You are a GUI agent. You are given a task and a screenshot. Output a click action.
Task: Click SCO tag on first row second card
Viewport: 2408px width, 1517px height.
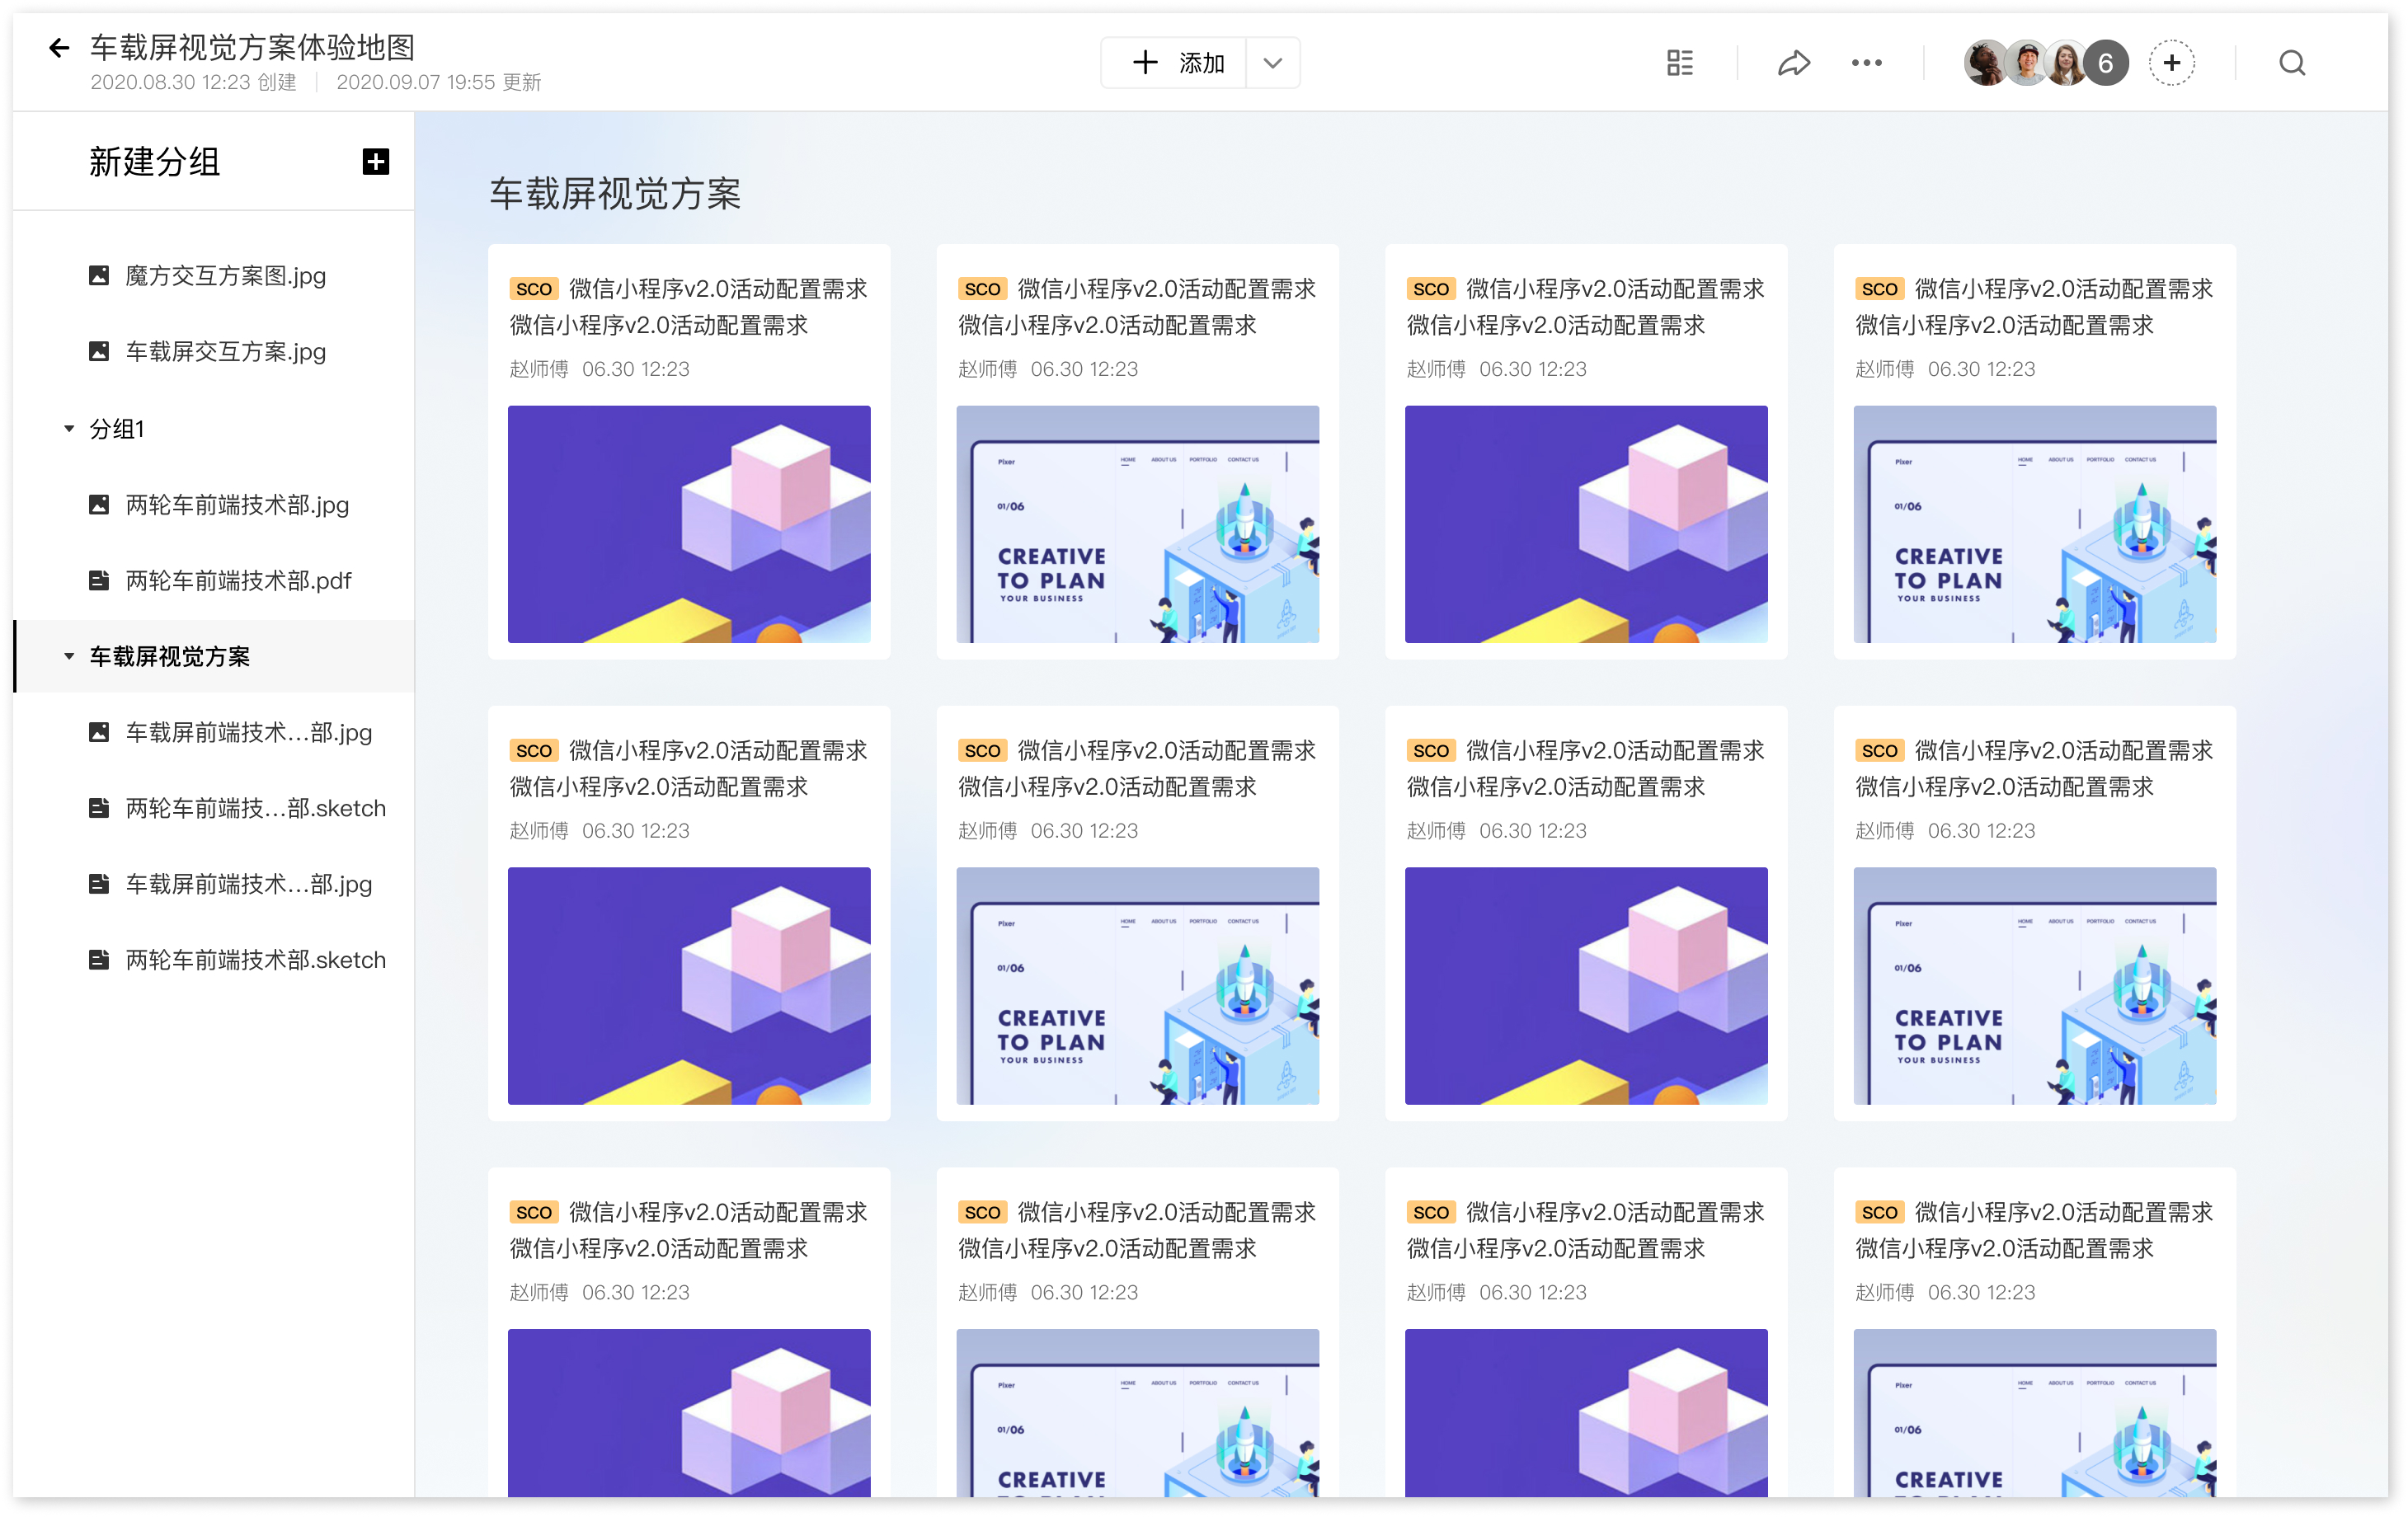tap(982, 289)
